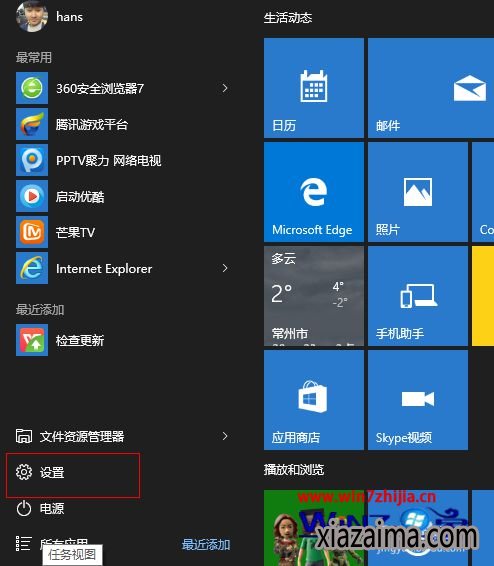494x566 pixels.
Task: Open the PPTV聚力 网络电视 icon
Action: pos(32,160)
